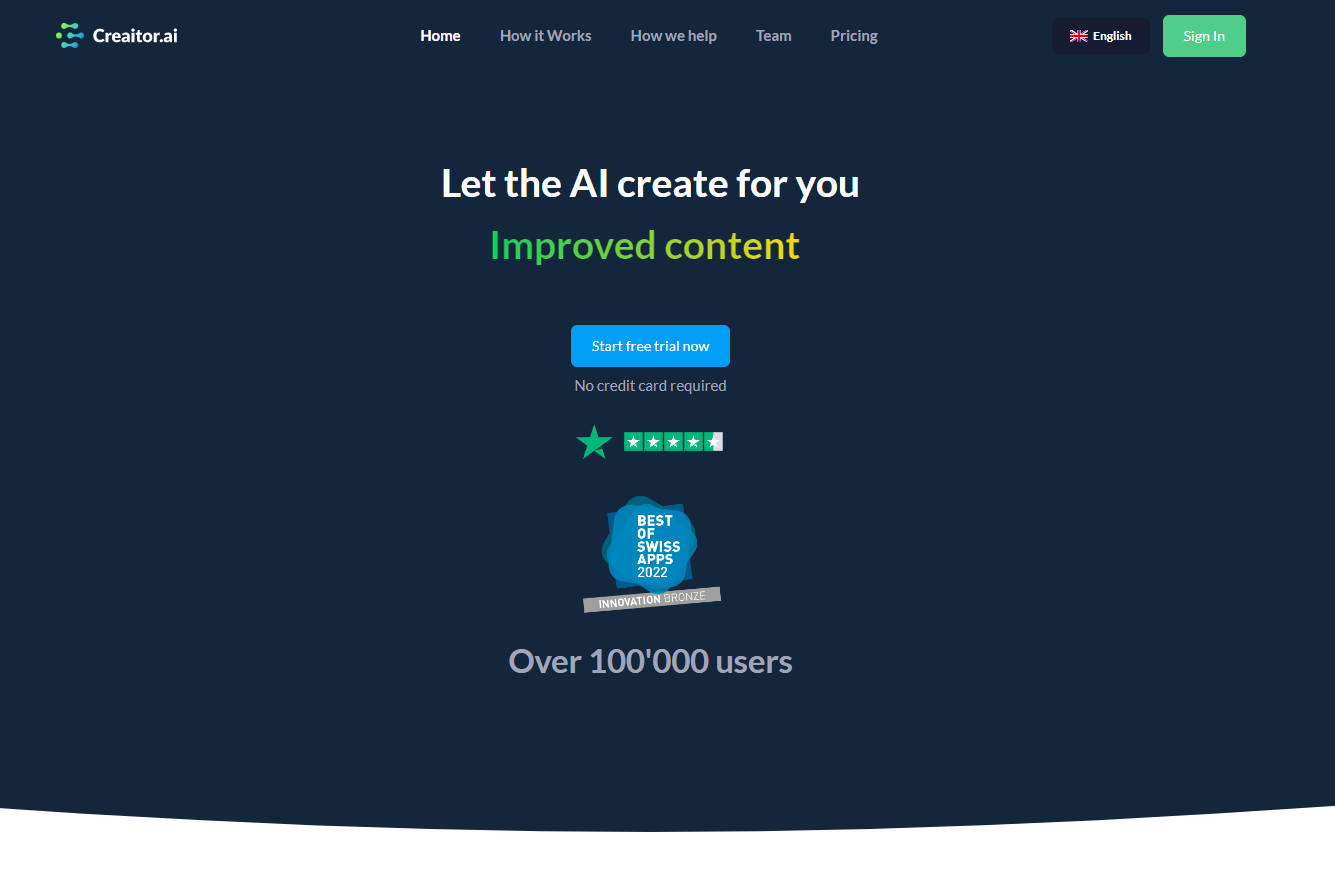This screenshot has height=879, width=1335.
Task: Click the Creaitor.ai wordmark text
Action: point(135,35)
